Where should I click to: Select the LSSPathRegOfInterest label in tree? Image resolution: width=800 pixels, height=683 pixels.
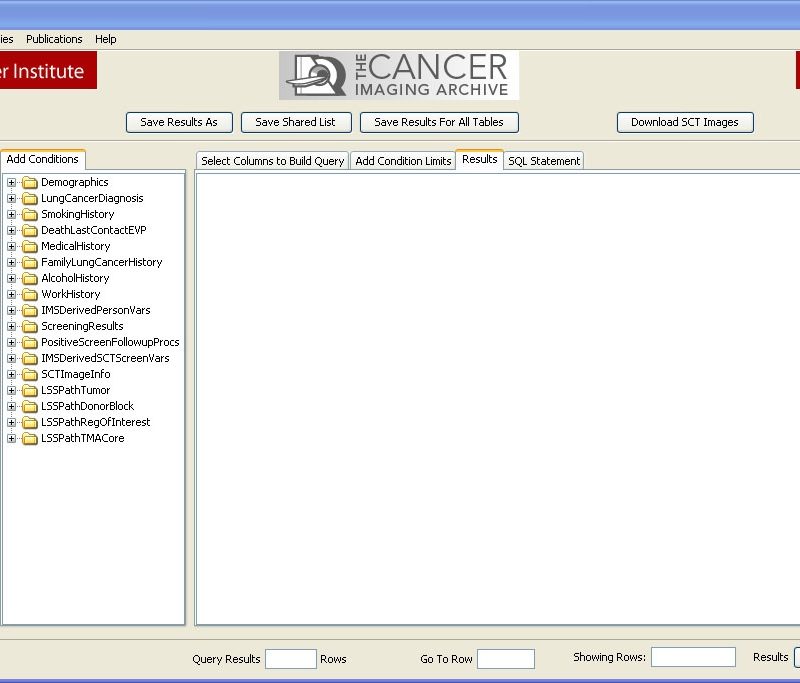tap(96, 422)
